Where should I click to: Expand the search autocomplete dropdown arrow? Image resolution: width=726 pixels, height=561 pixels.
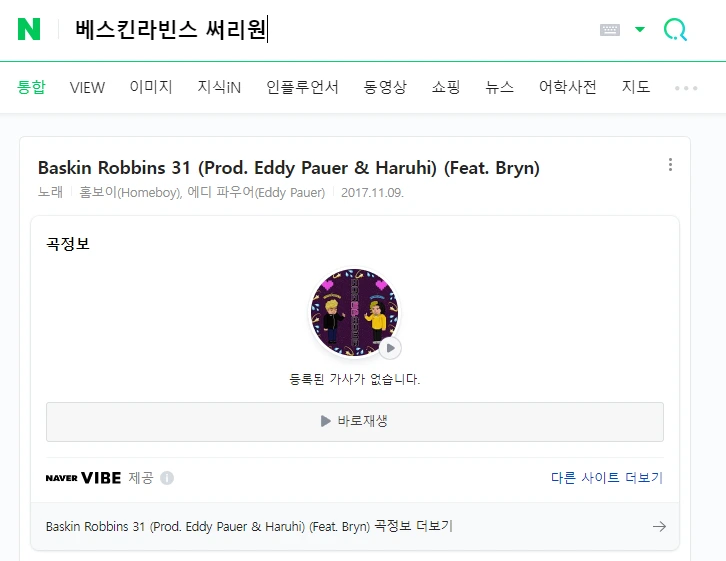tap(640, 30)
